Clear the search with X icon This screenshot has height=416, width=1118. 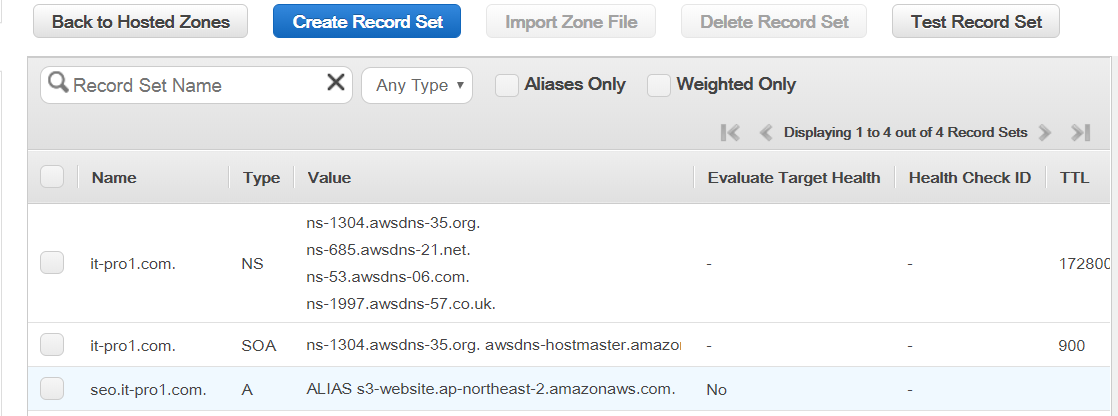336,83
